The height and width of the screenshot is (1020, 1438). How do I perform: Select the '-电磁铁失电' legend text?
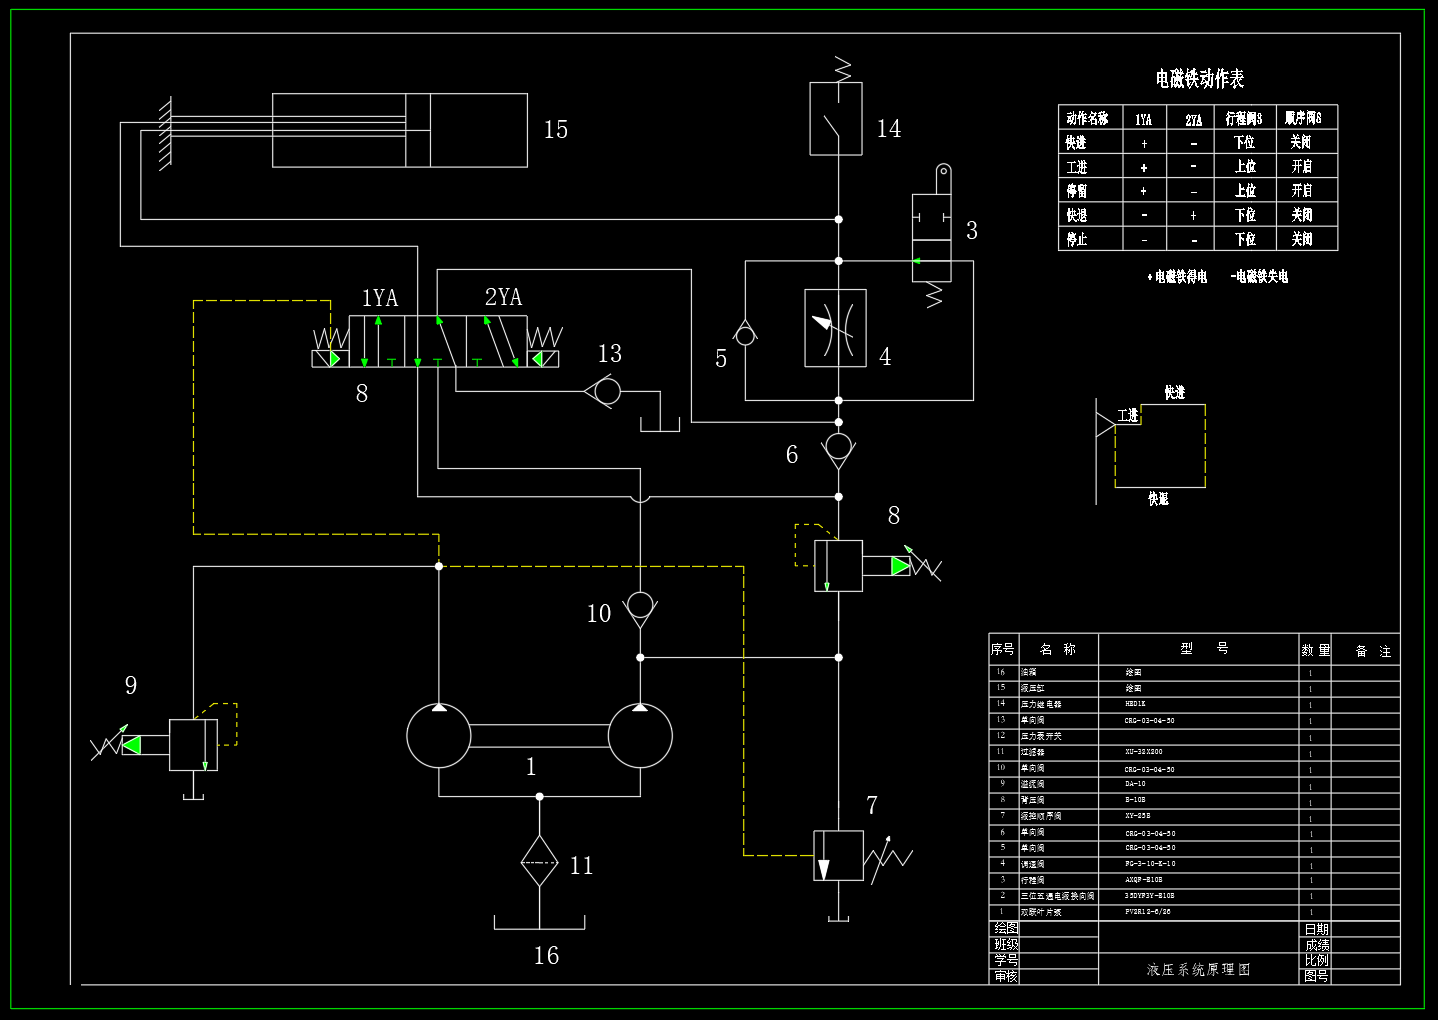1259,277
